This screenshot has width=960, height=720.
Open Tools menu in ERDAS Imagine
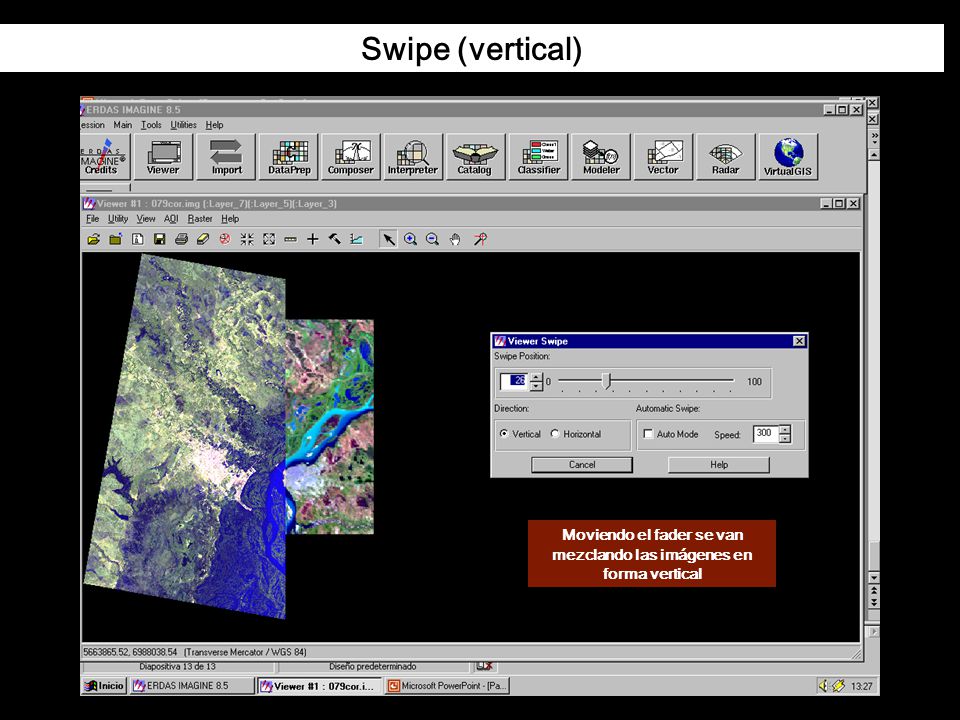(x=151, y=125)
